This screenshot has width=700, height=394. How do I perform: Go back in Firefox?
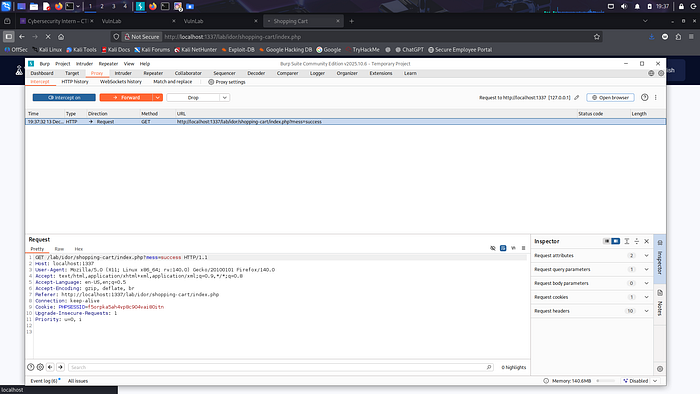(x=22, y=37)
